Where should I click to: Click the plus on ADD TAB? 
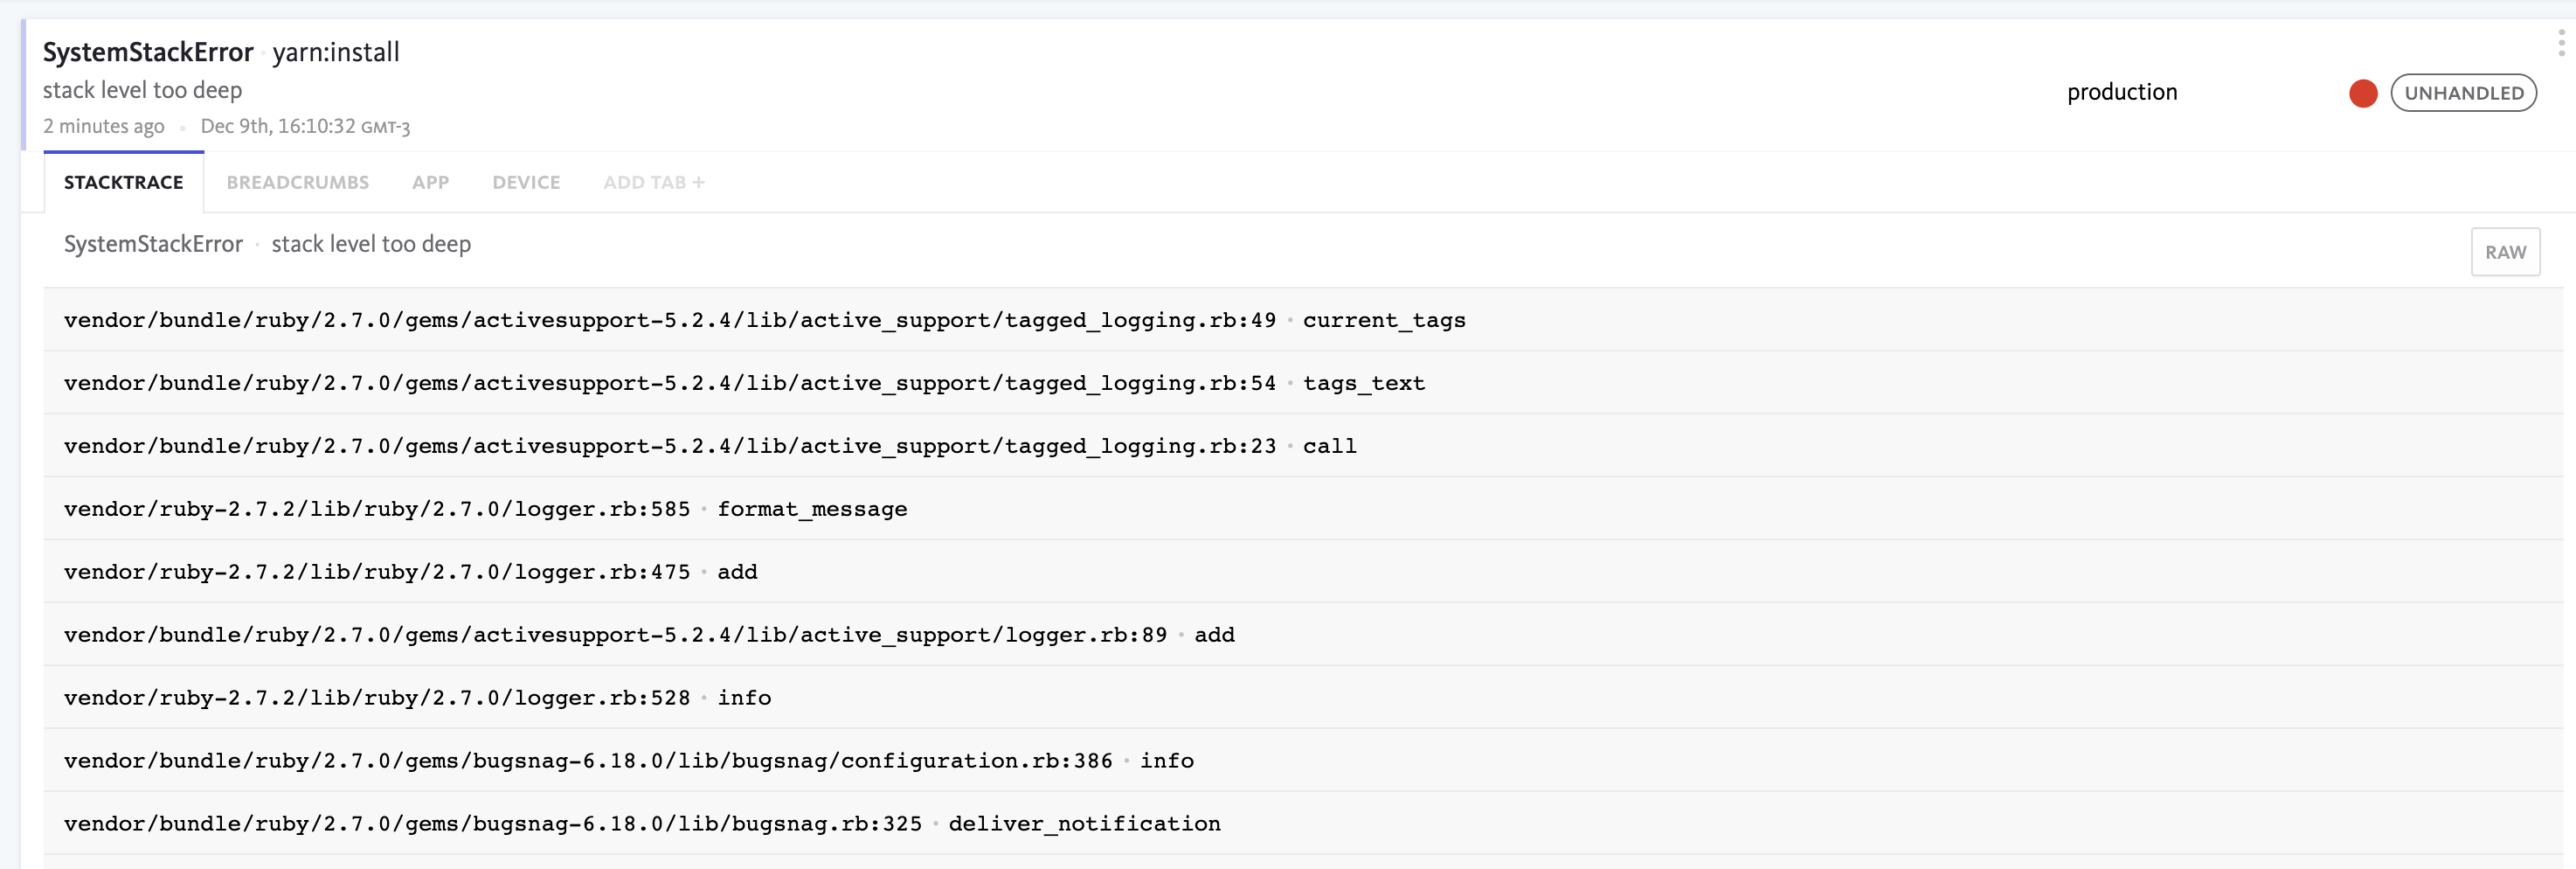tap(698, 182)
